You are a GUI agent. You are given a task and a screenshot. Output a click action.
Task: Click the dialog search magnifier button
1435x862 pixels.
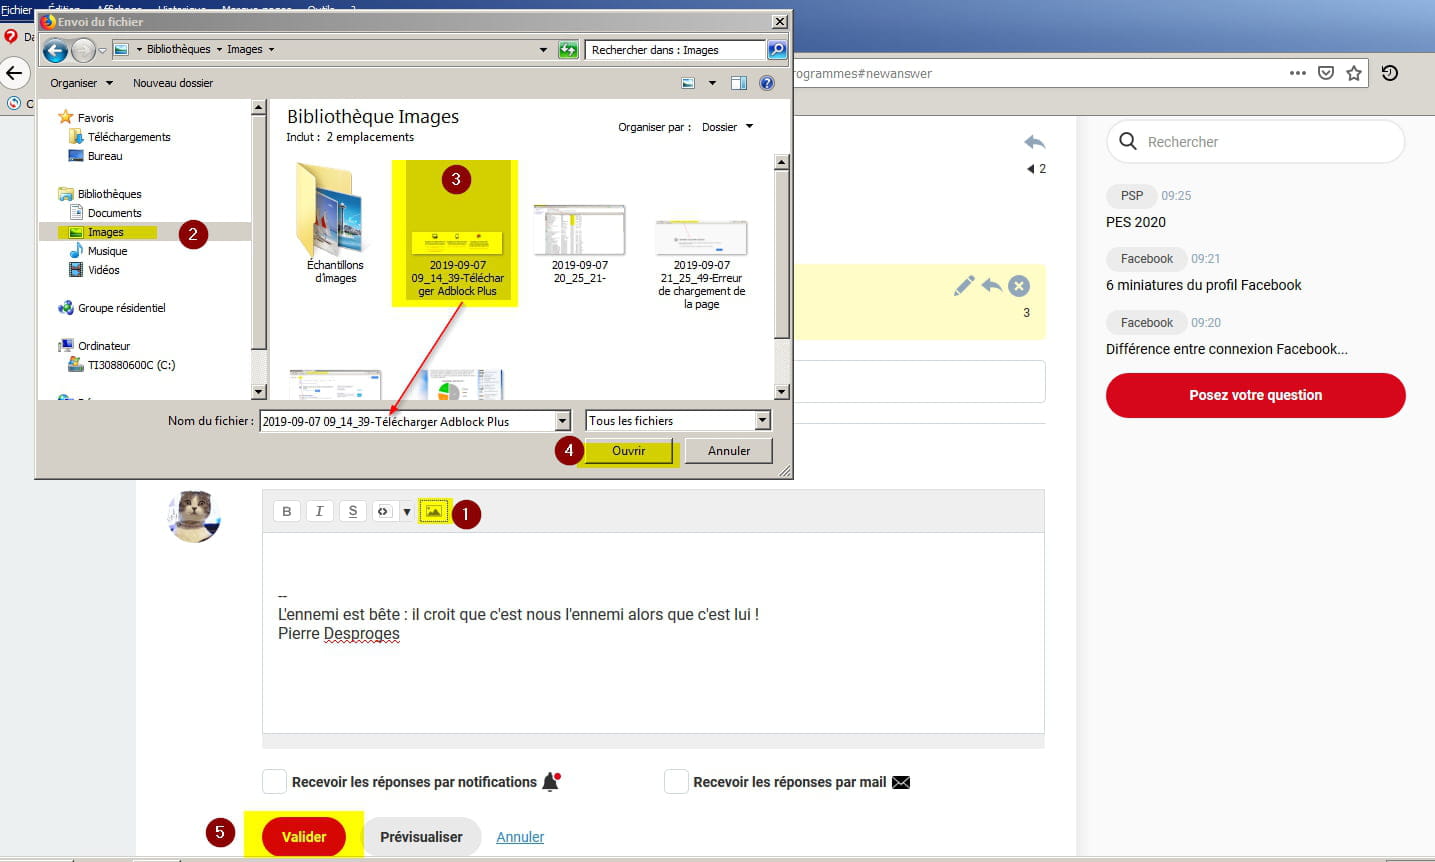pos(776,49)
